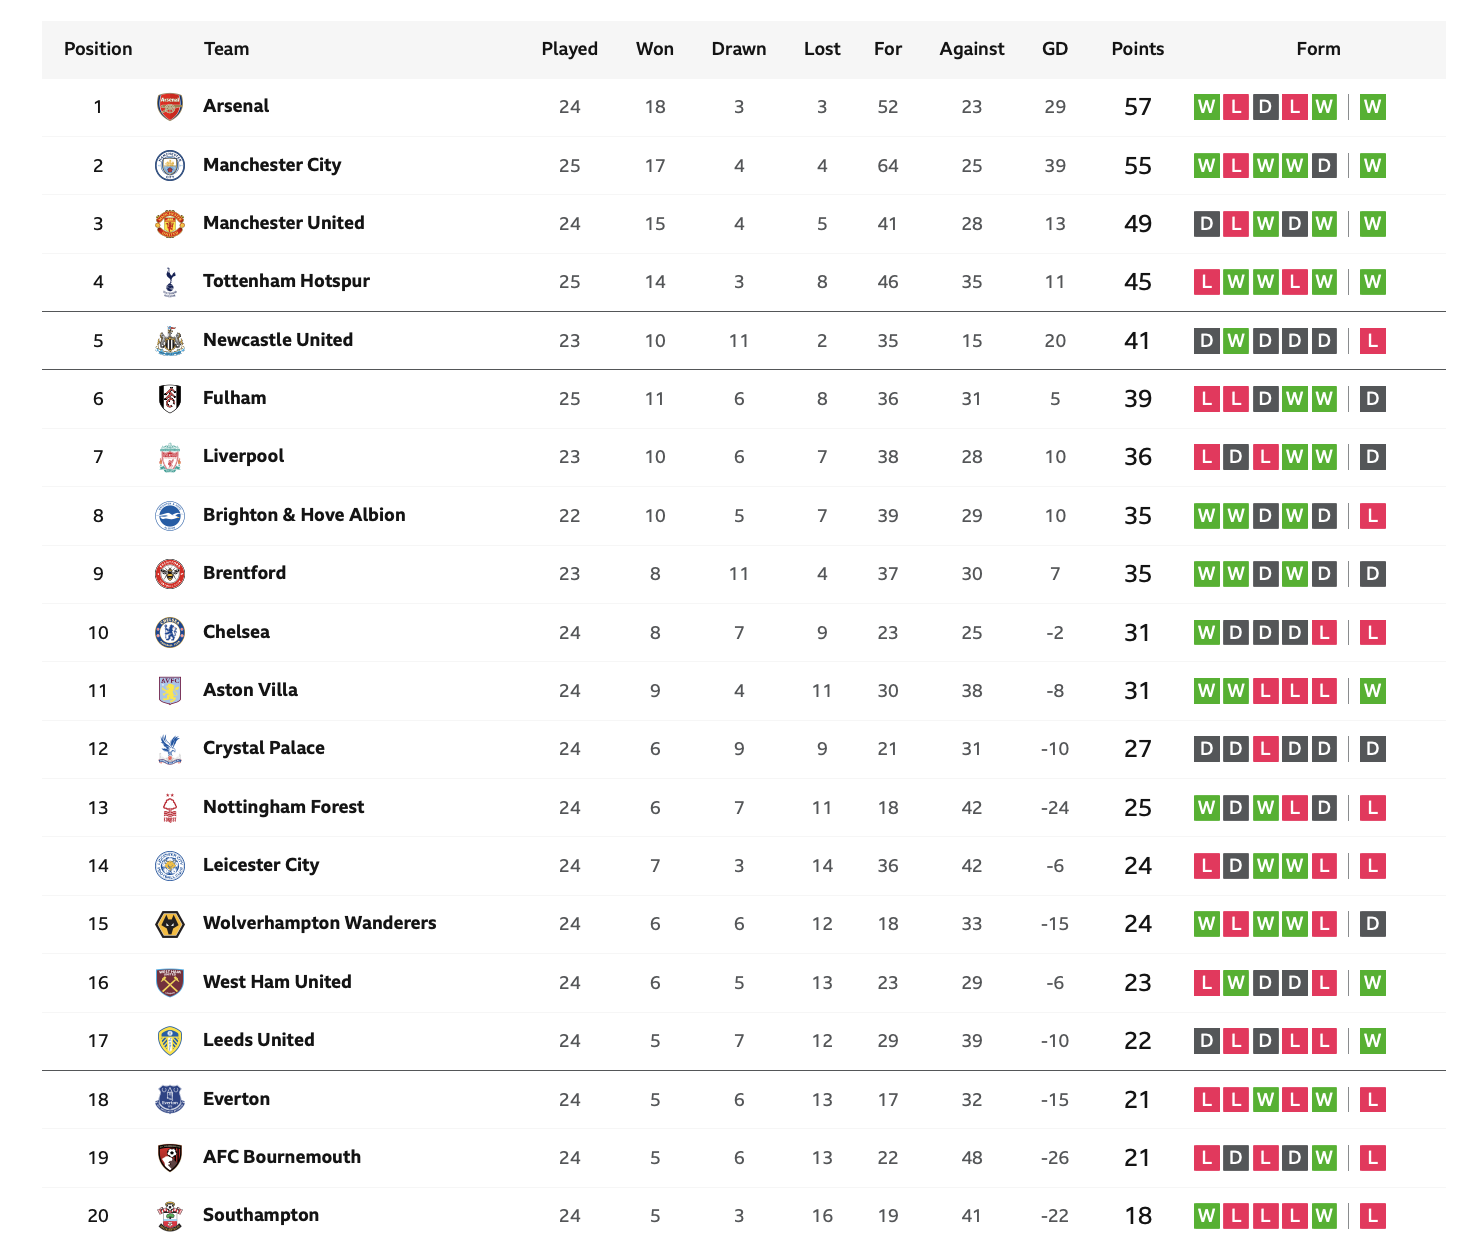Screen dimensions: 1464x1256
Task: Click the Arsenal club crest icon
Action: [170, 106]
